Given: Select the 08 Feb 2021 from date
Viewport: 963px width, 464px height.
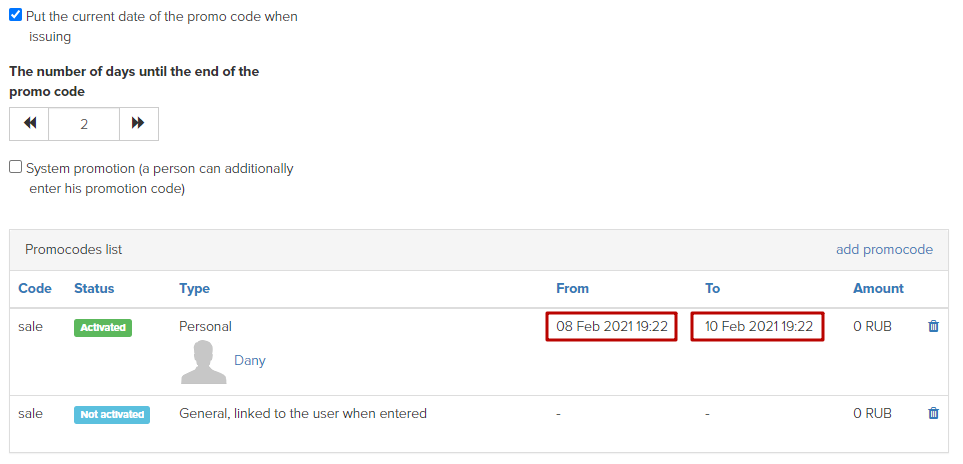Looking at the screenshot, I should pyautogui.click(x=612, y=327).
